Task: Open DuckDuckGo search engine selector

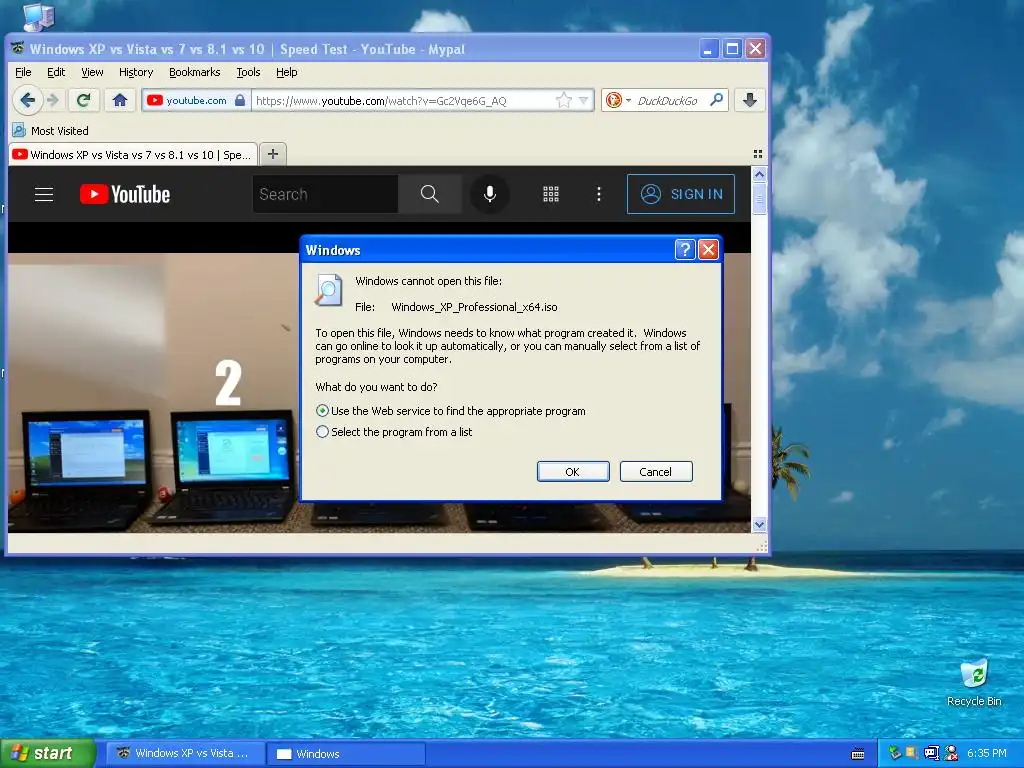Action: pos(618,101)
